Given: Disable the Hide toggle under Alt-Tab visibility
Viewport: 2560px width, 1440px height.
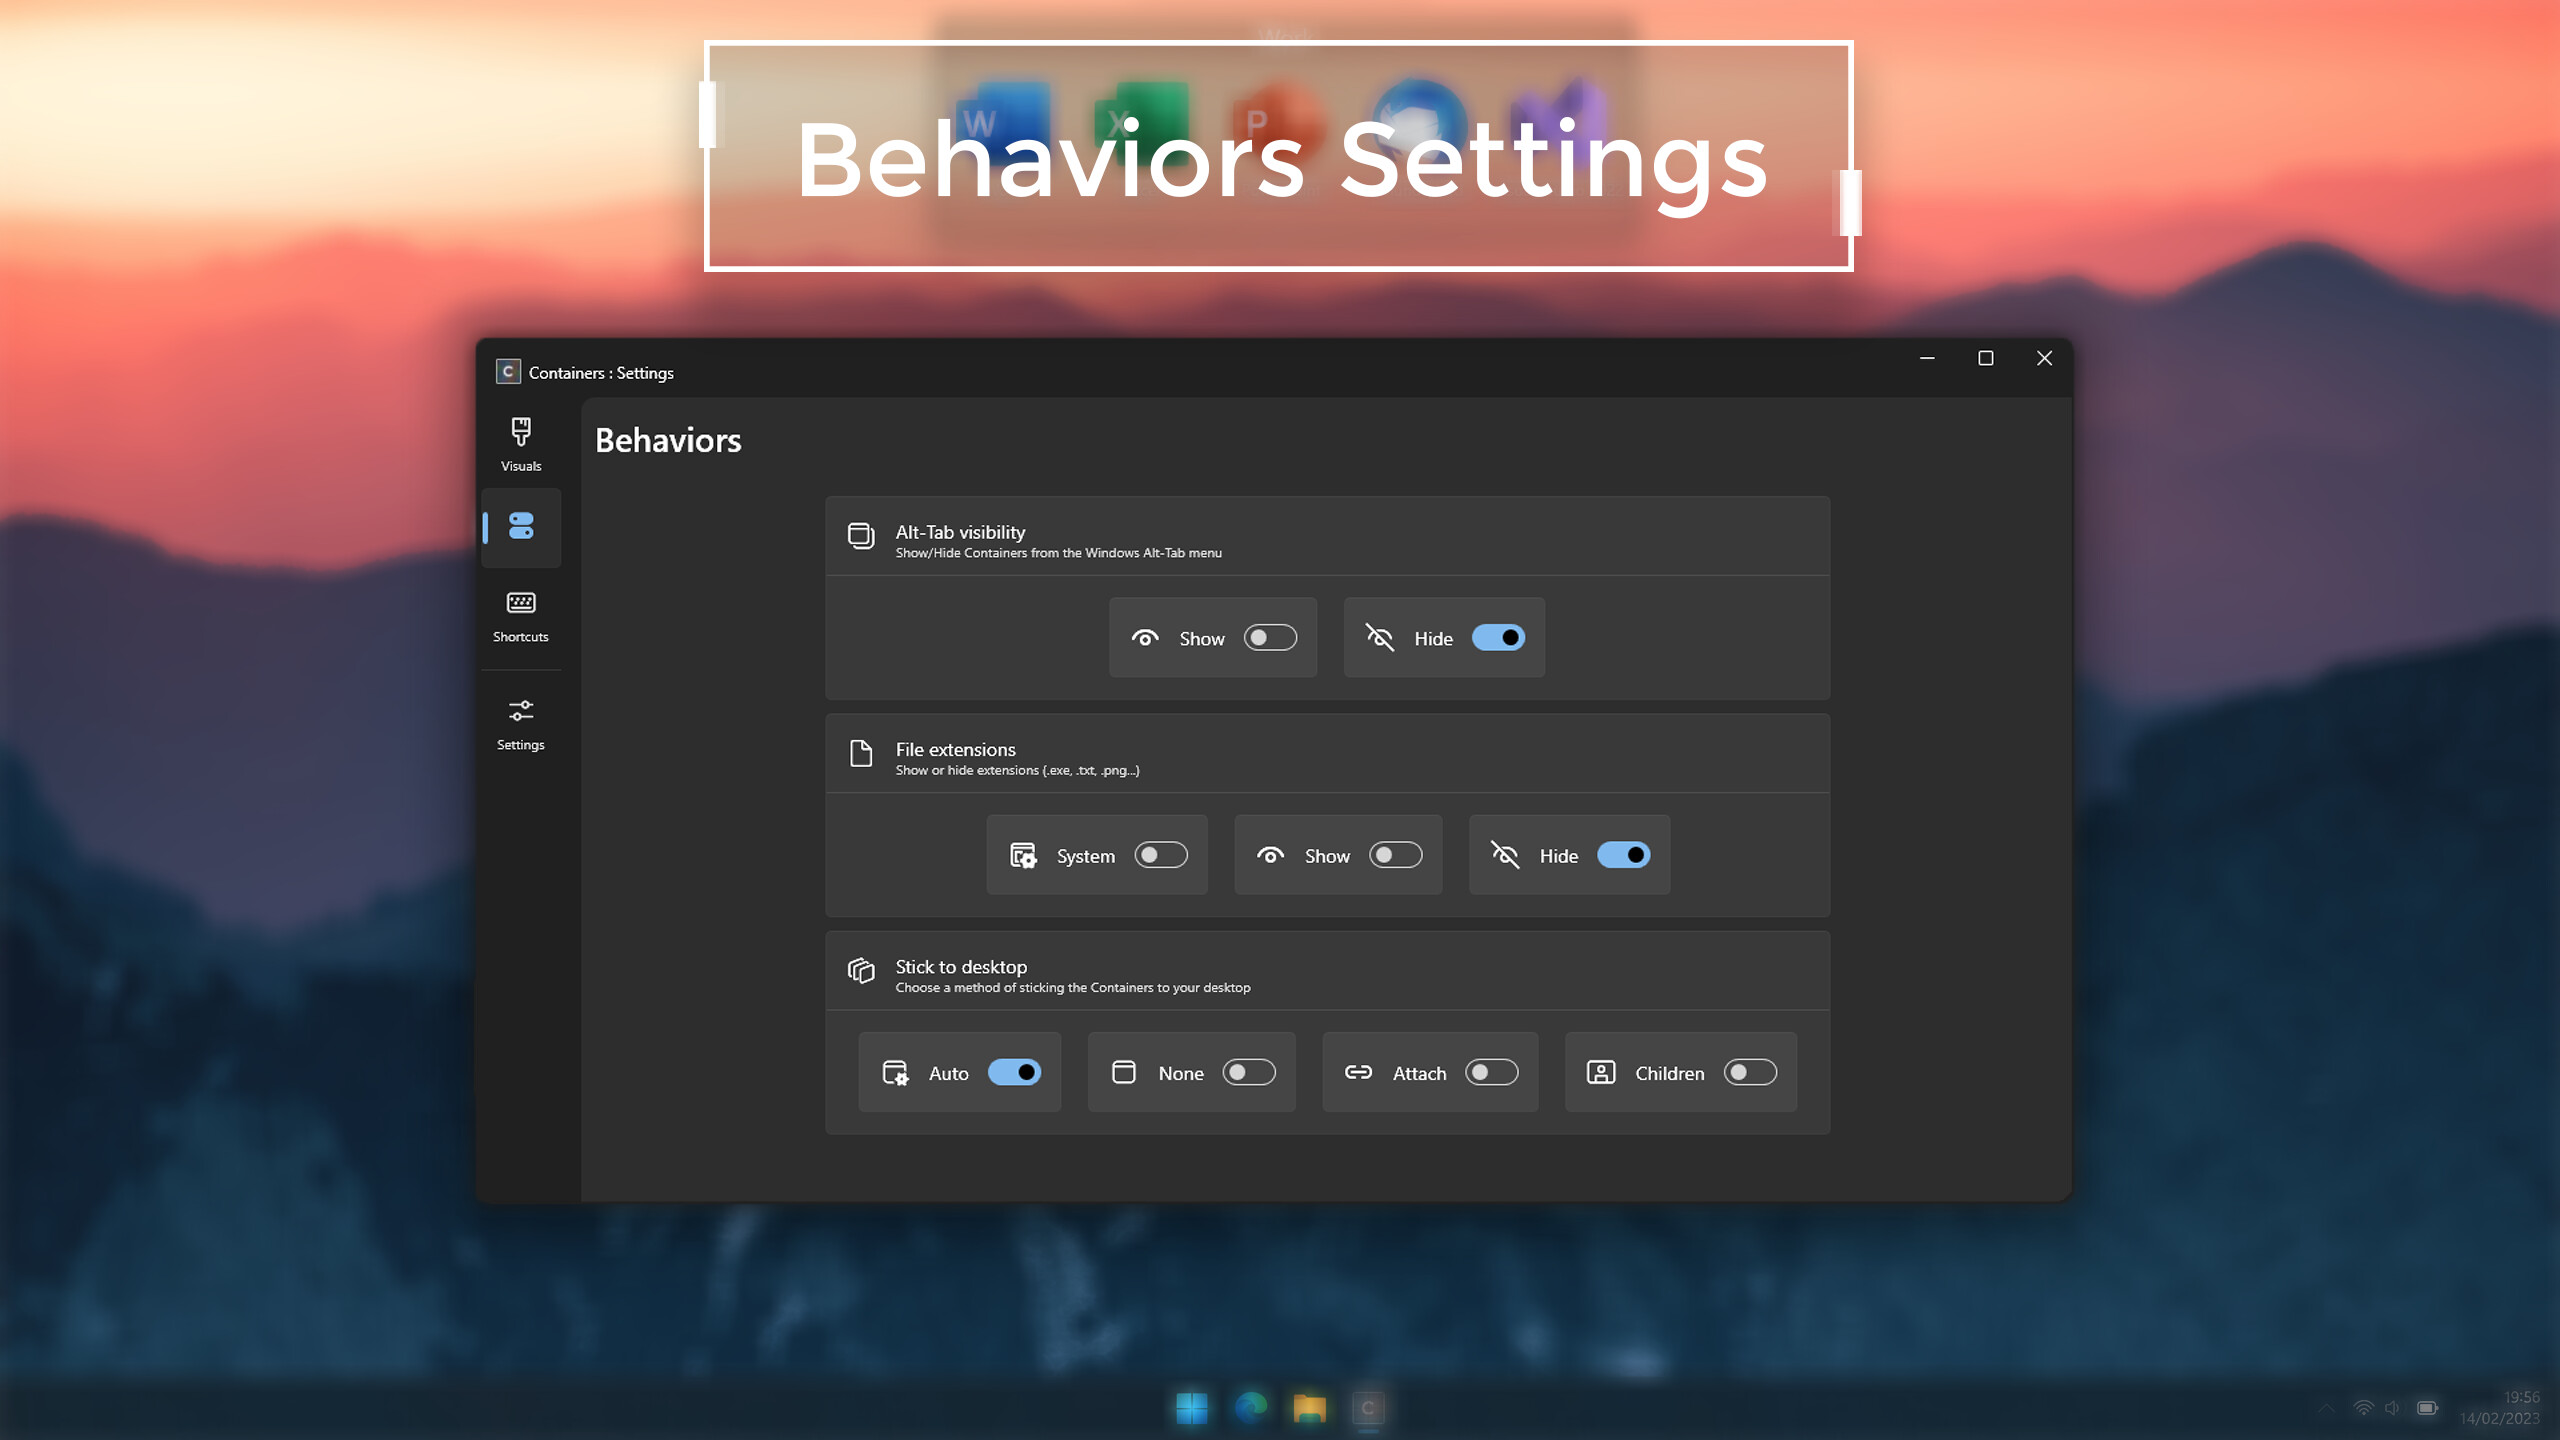Looking at the screenshot, I should pyautogui.click(x=1498, y=637).
